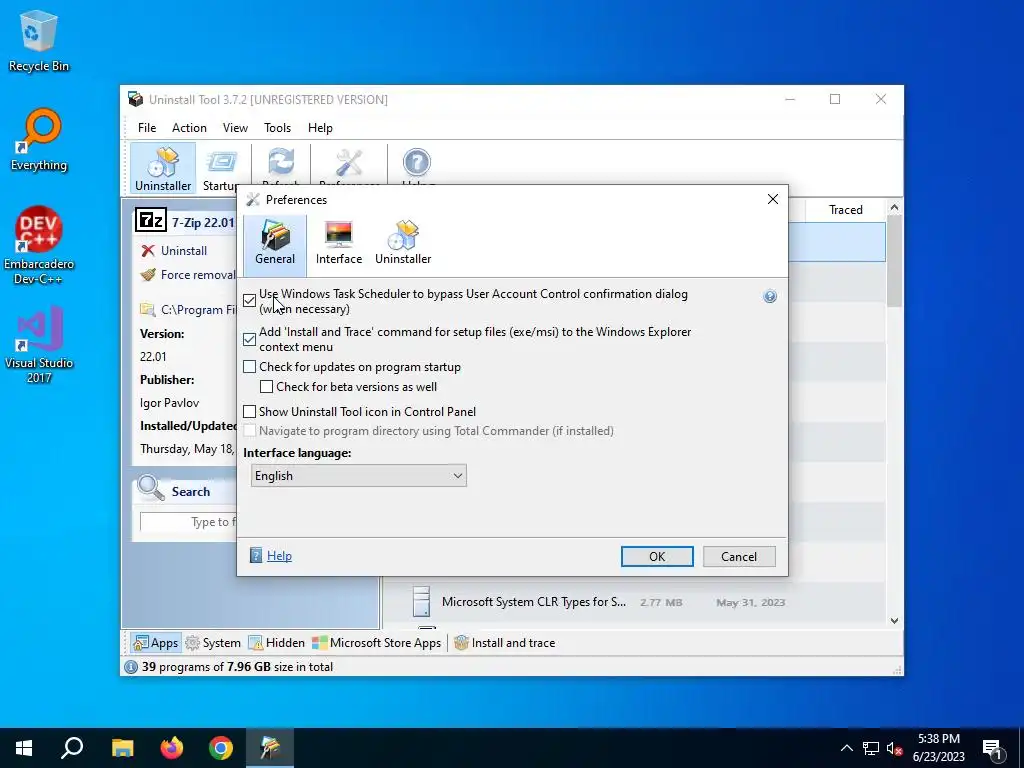
Task: Enable Show Uninstall Tool icon in Control Panel
Action: (249, 411)
